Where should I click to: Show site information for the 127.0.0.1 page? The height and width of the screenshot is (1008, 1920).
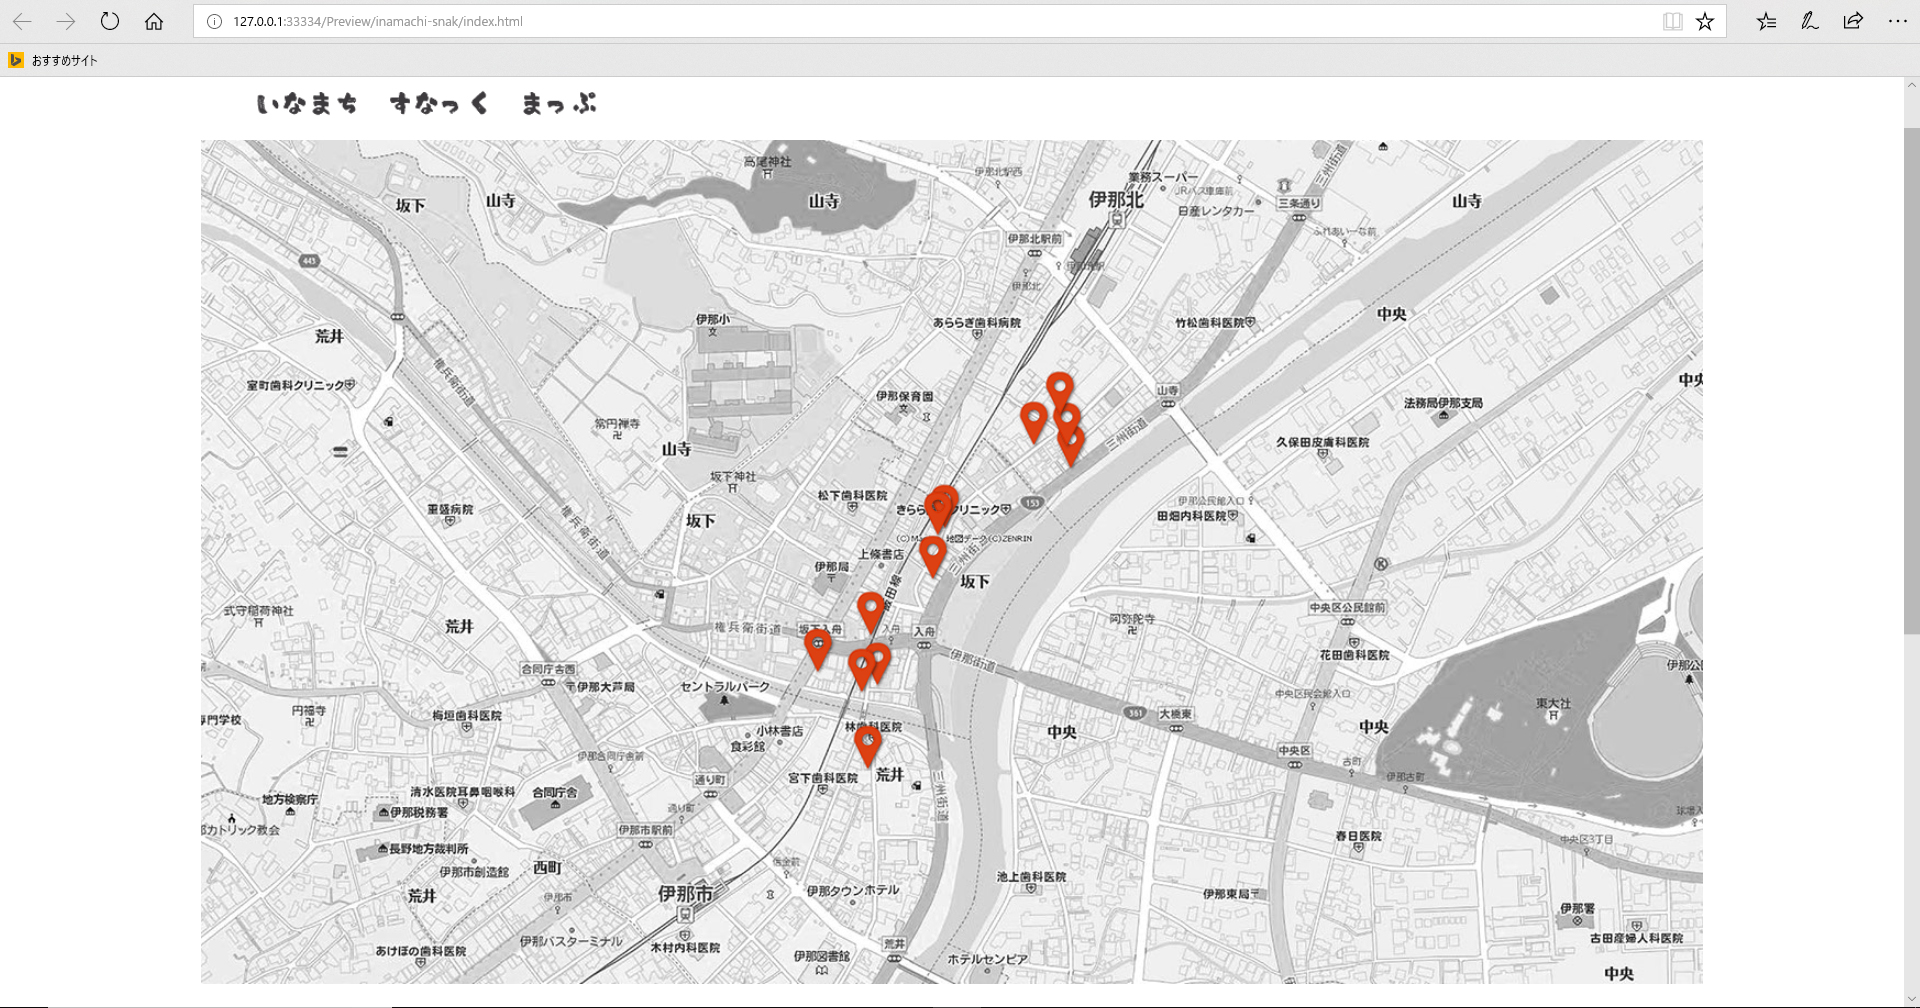point(213,21)
